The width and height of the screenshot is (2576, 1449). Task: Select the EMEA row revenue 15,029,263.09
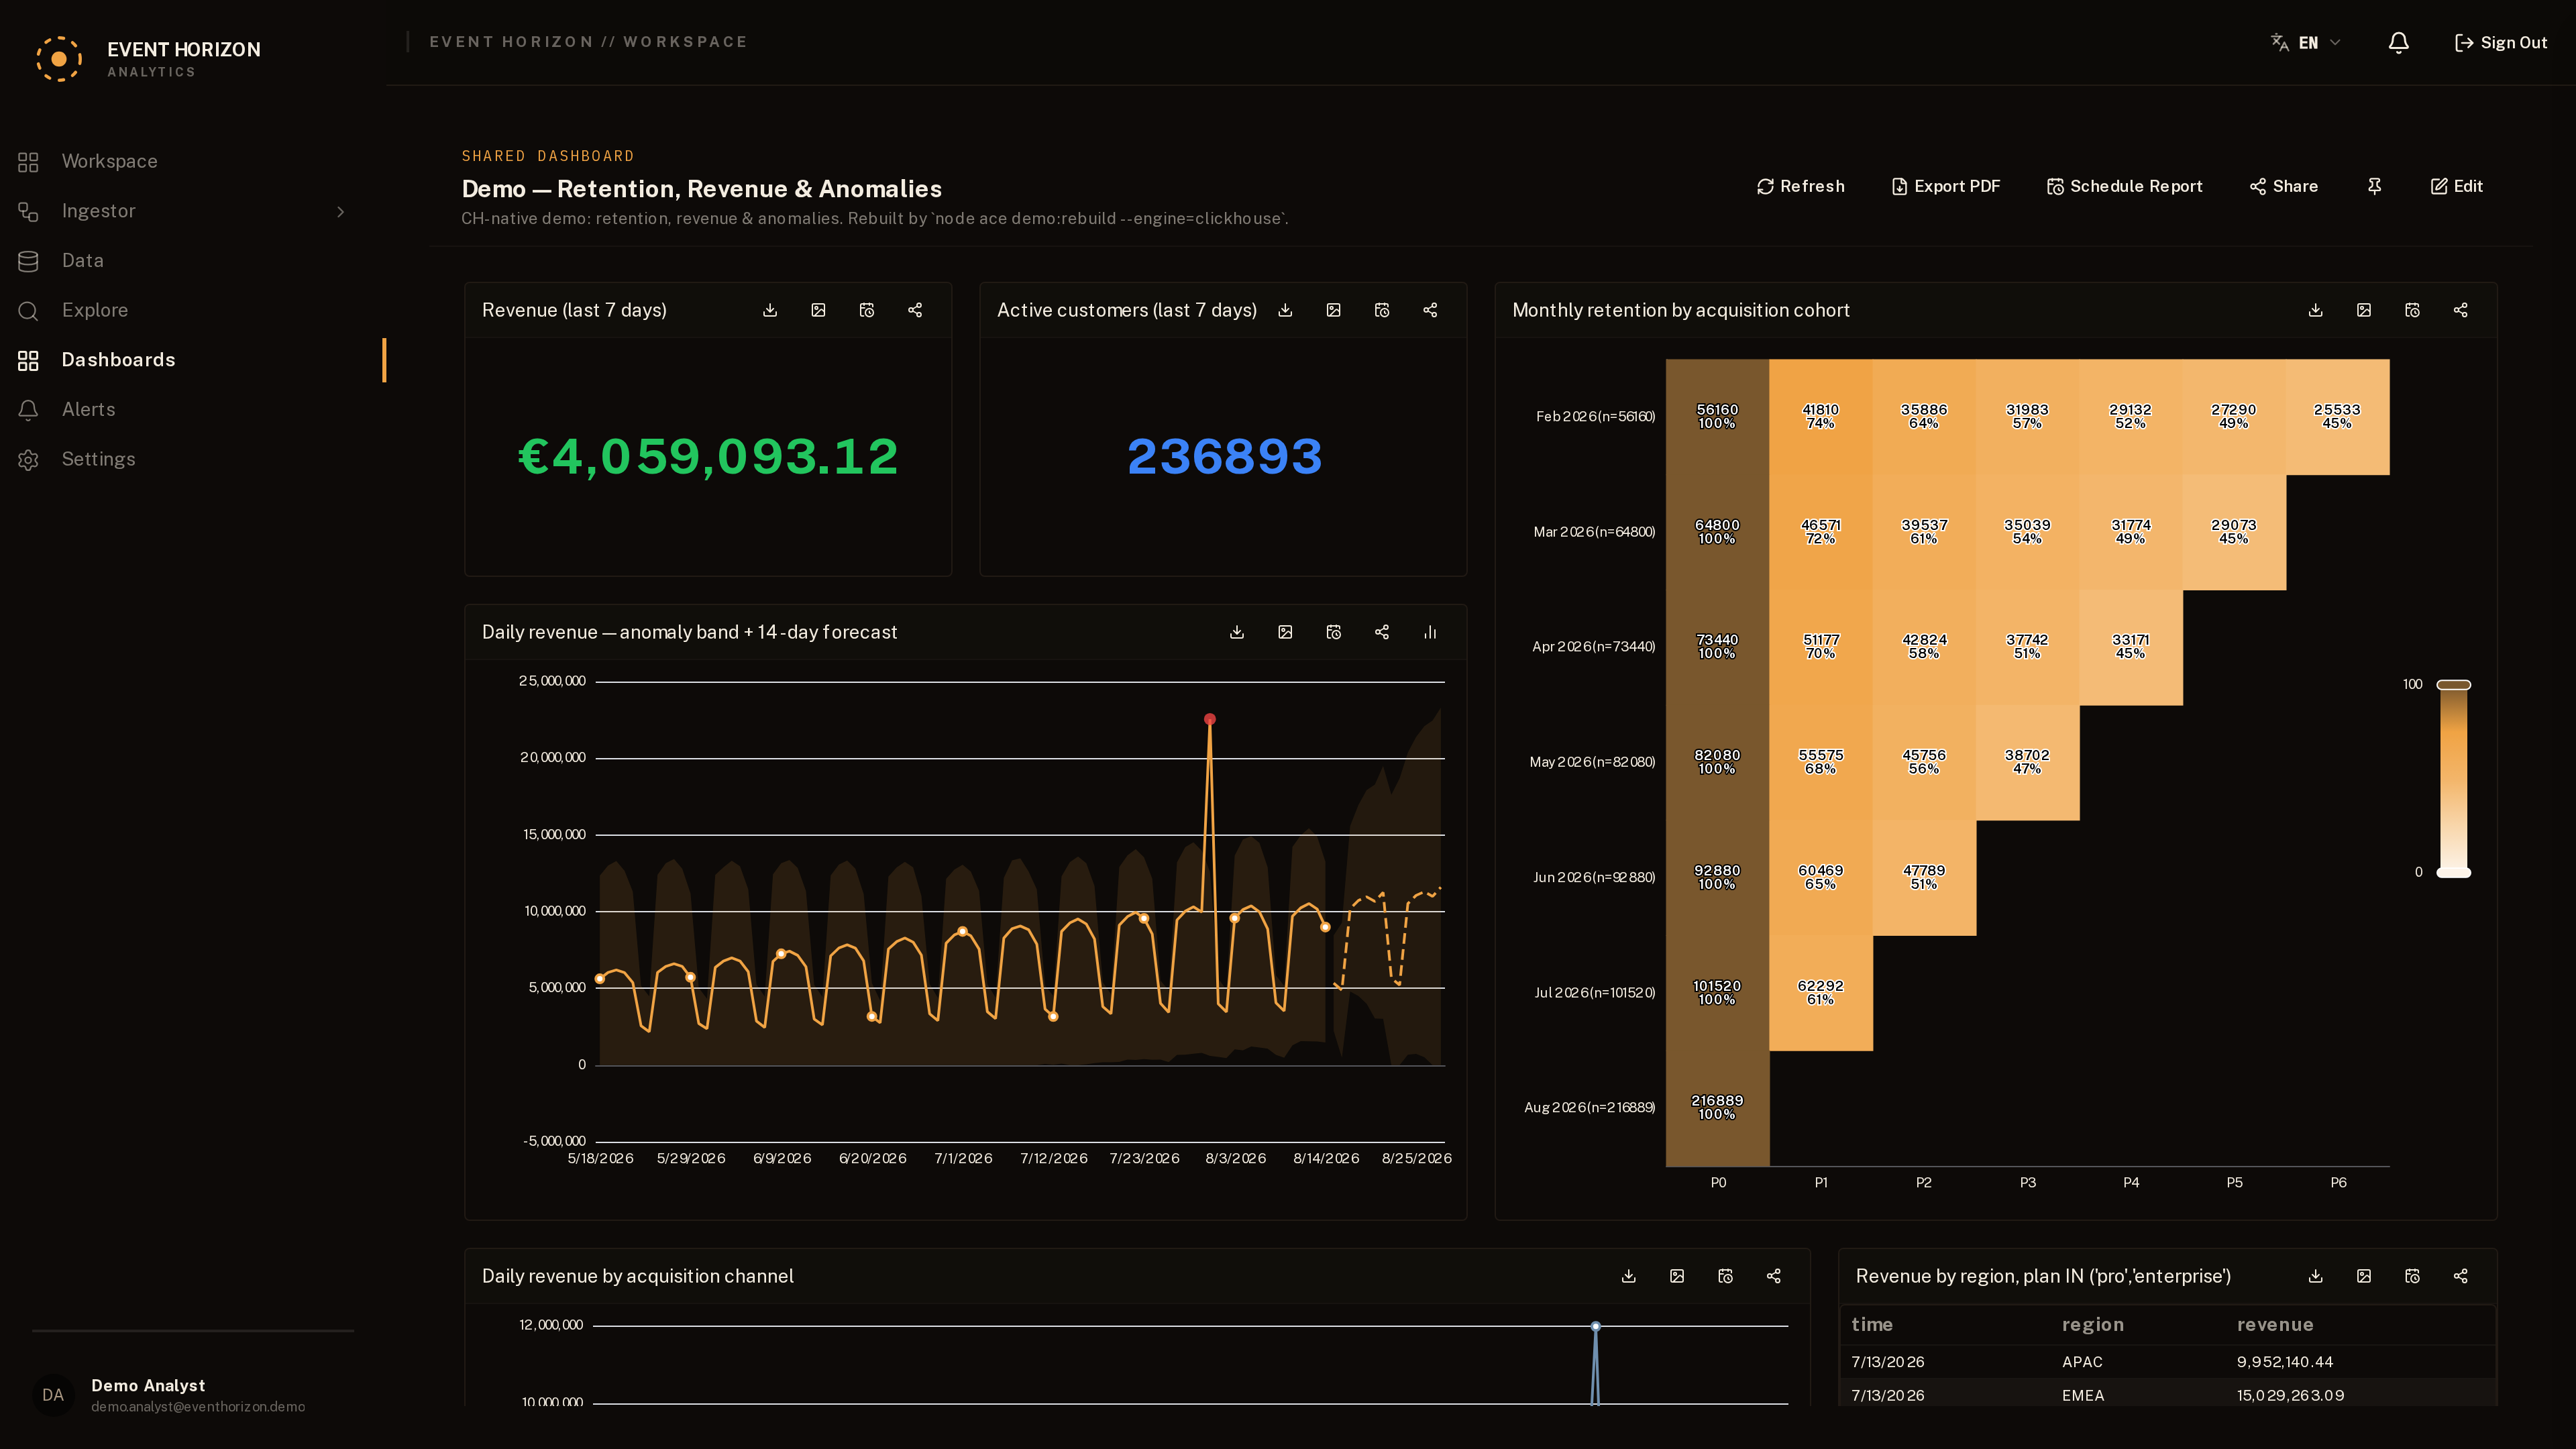(x=2290, y=1395)
